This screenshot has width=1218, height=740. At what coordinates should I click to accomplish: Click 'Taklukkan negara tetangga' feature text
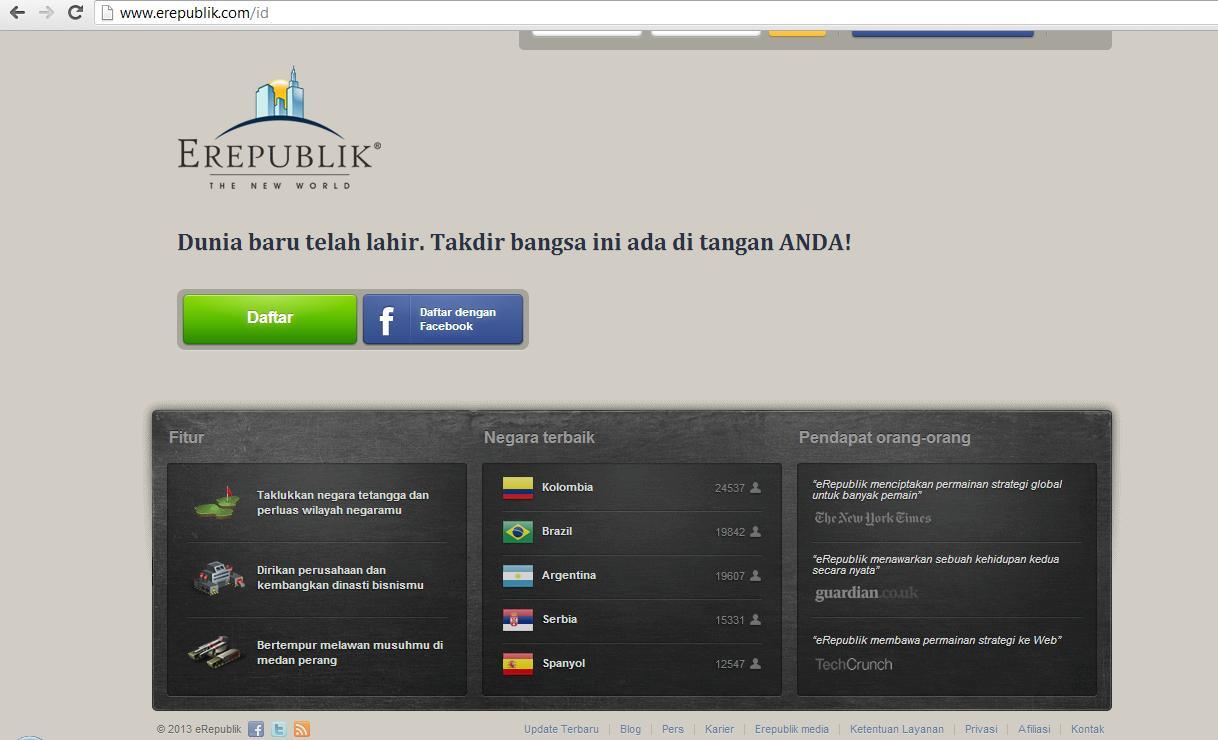coord(343,502)
